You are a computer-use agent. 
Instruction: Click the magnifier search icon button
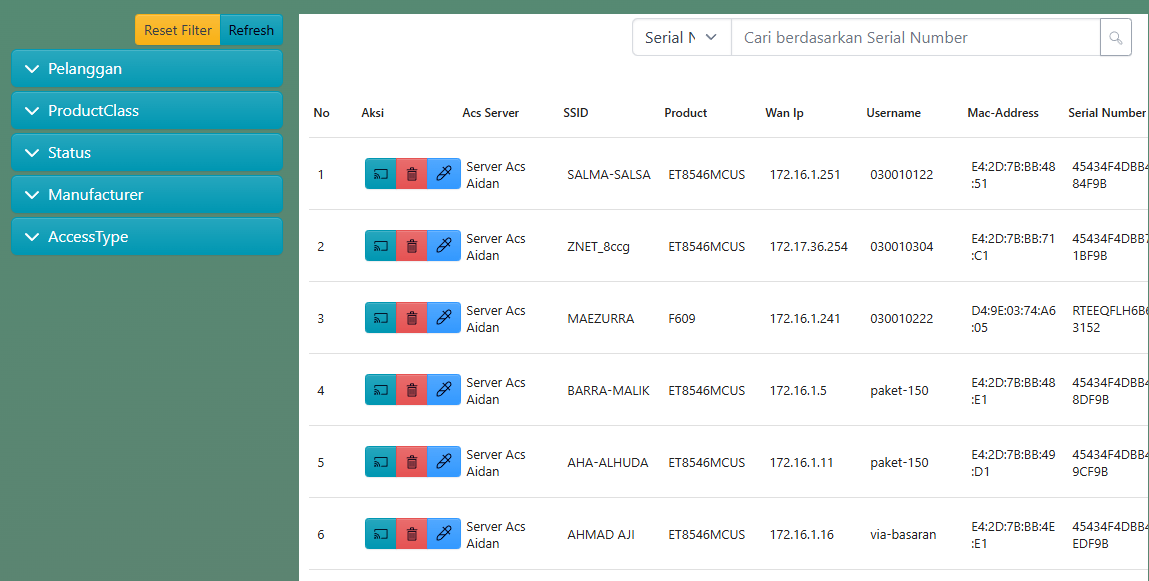click(x=1116, y=38)
